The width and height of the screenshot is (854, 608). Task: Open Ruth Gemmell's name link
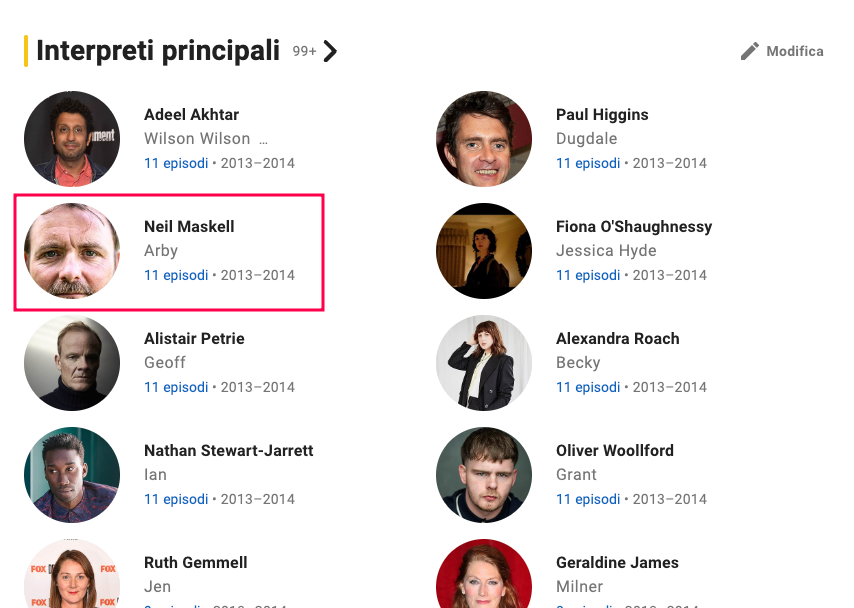[195, 563]
